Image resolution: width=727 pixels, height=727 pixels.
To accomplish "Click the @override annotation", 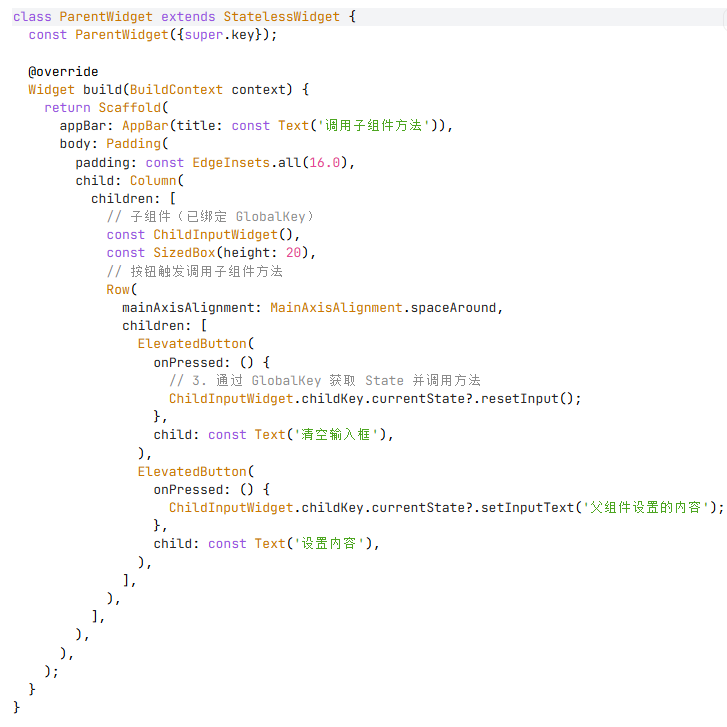I will tap(63, 71).
